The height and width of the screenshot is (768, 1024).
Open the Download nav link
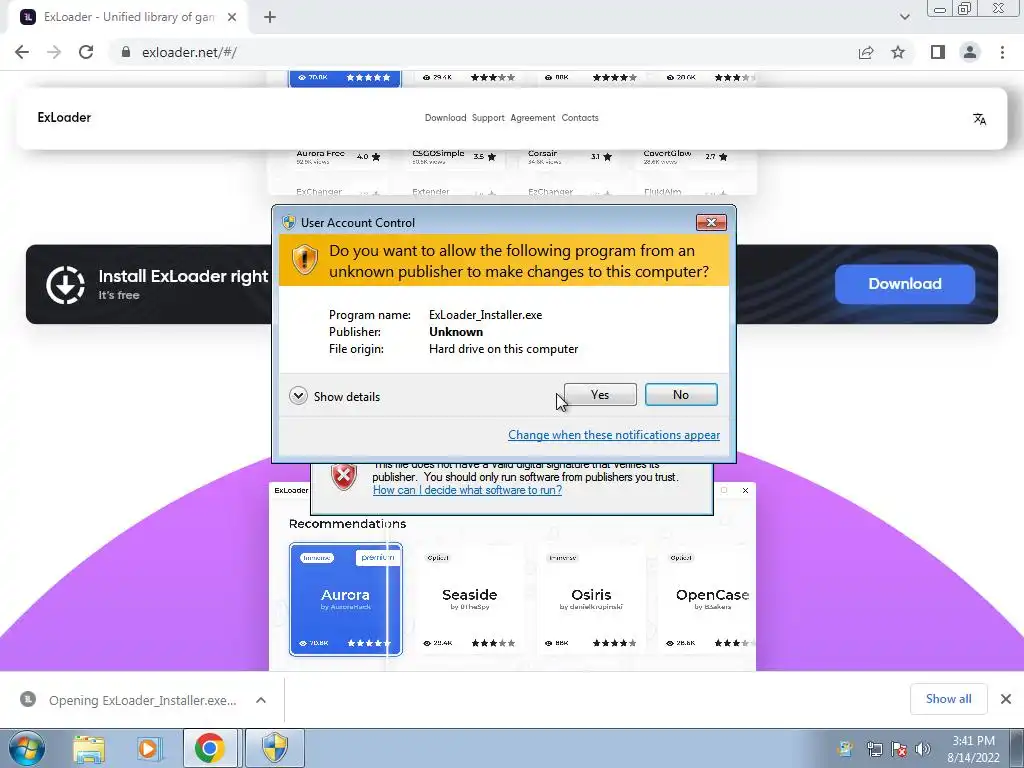pos(445,118)
